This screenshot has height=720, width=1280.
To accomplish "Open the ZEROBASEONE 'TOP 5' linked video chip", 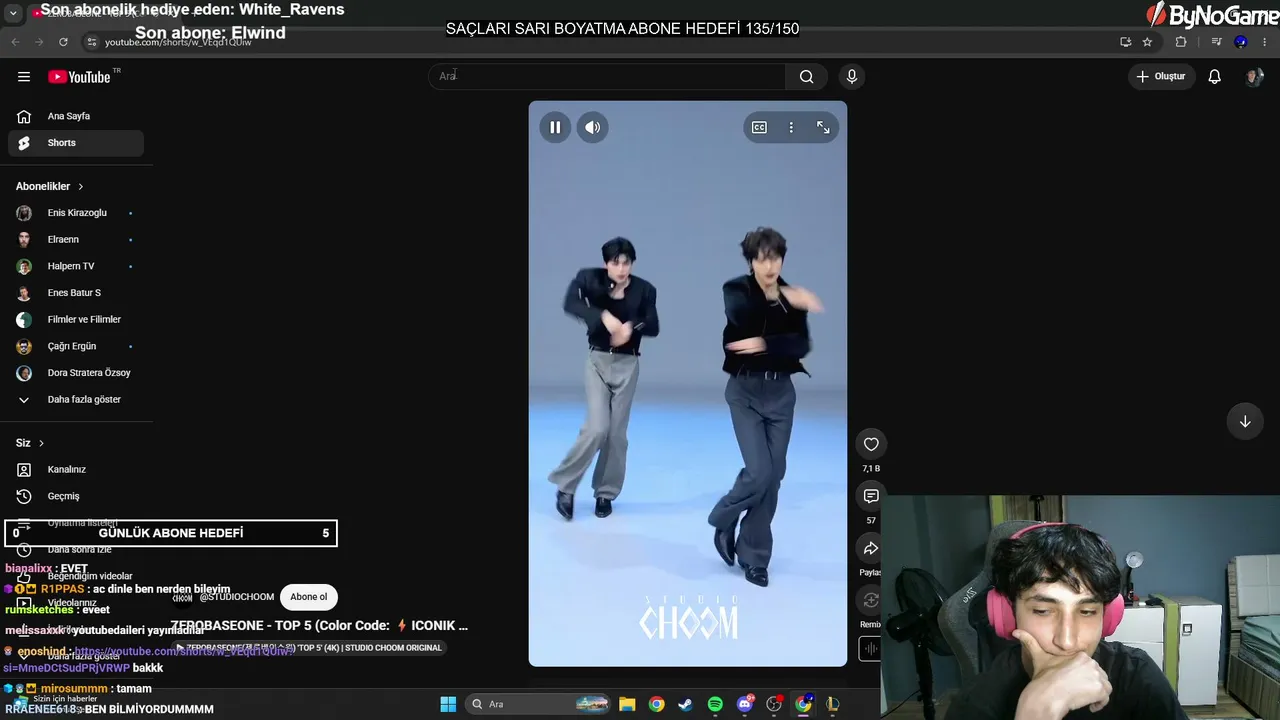I will [x=309, y=648].
